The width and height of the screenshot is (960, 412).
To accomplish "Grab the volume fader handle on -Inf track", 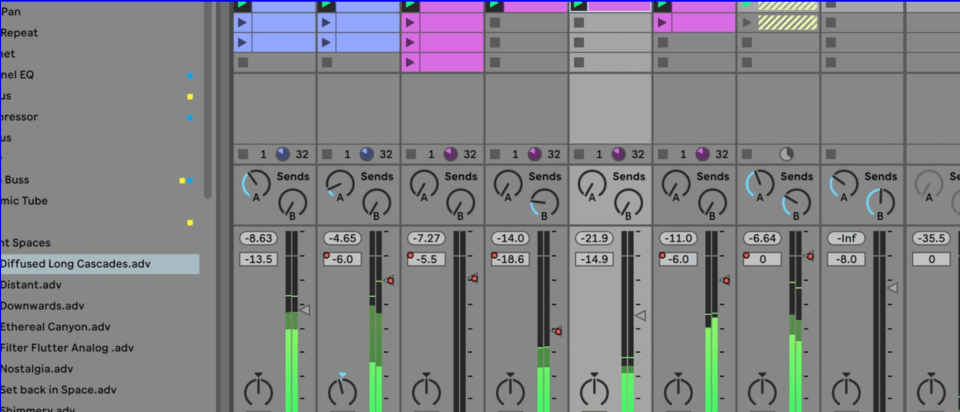I will tap(893, 287).
